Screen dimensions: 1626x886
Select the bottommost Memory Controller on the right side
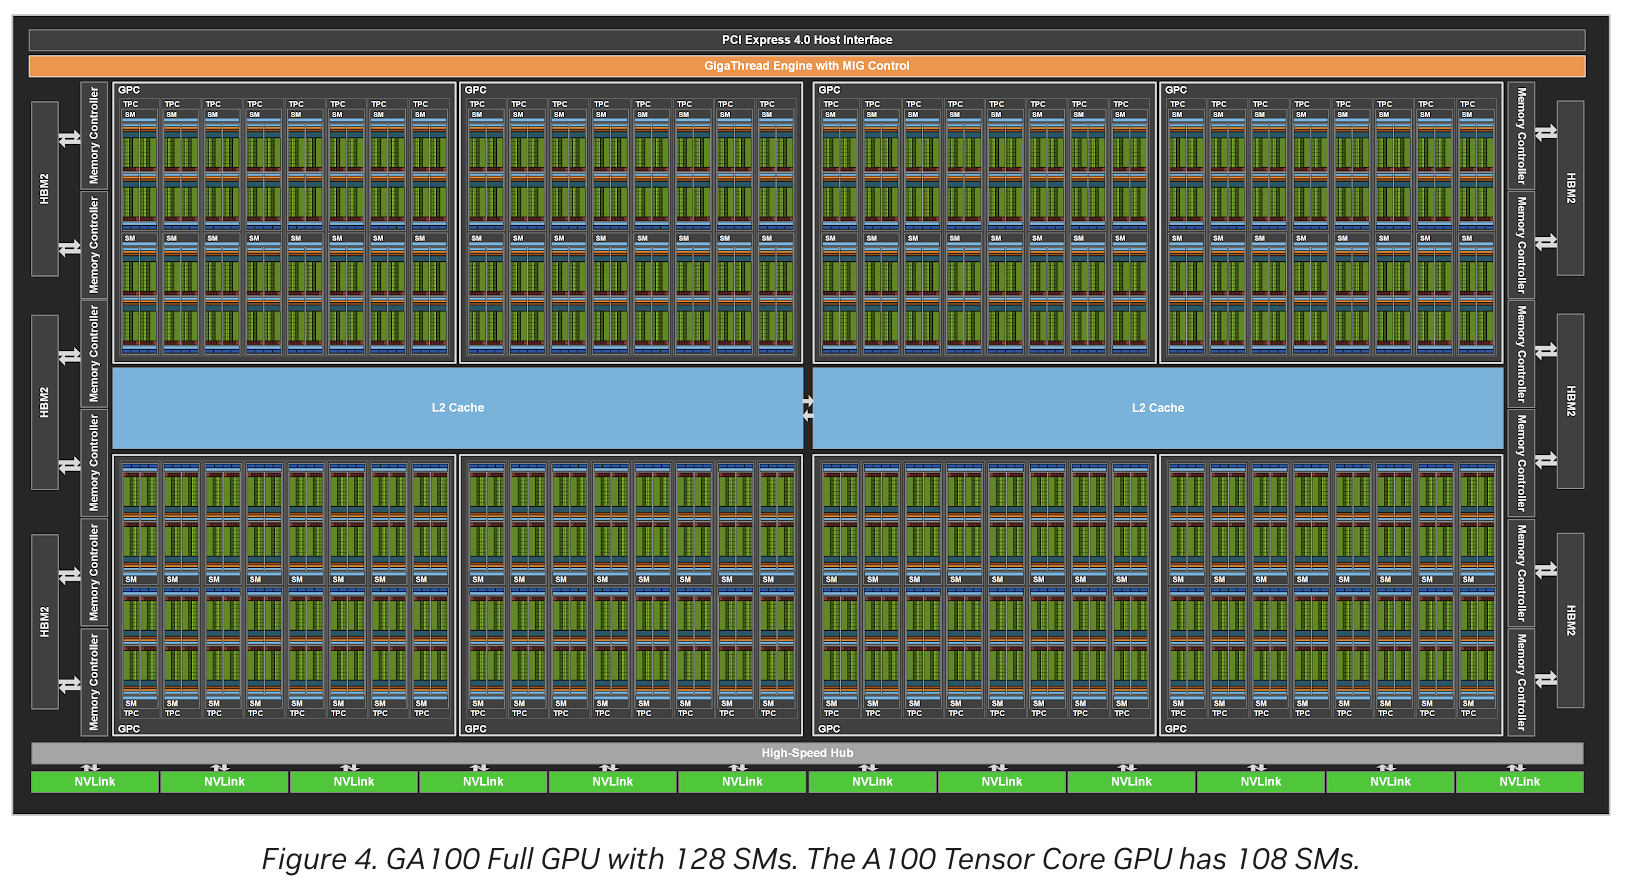click(1521, 682)
